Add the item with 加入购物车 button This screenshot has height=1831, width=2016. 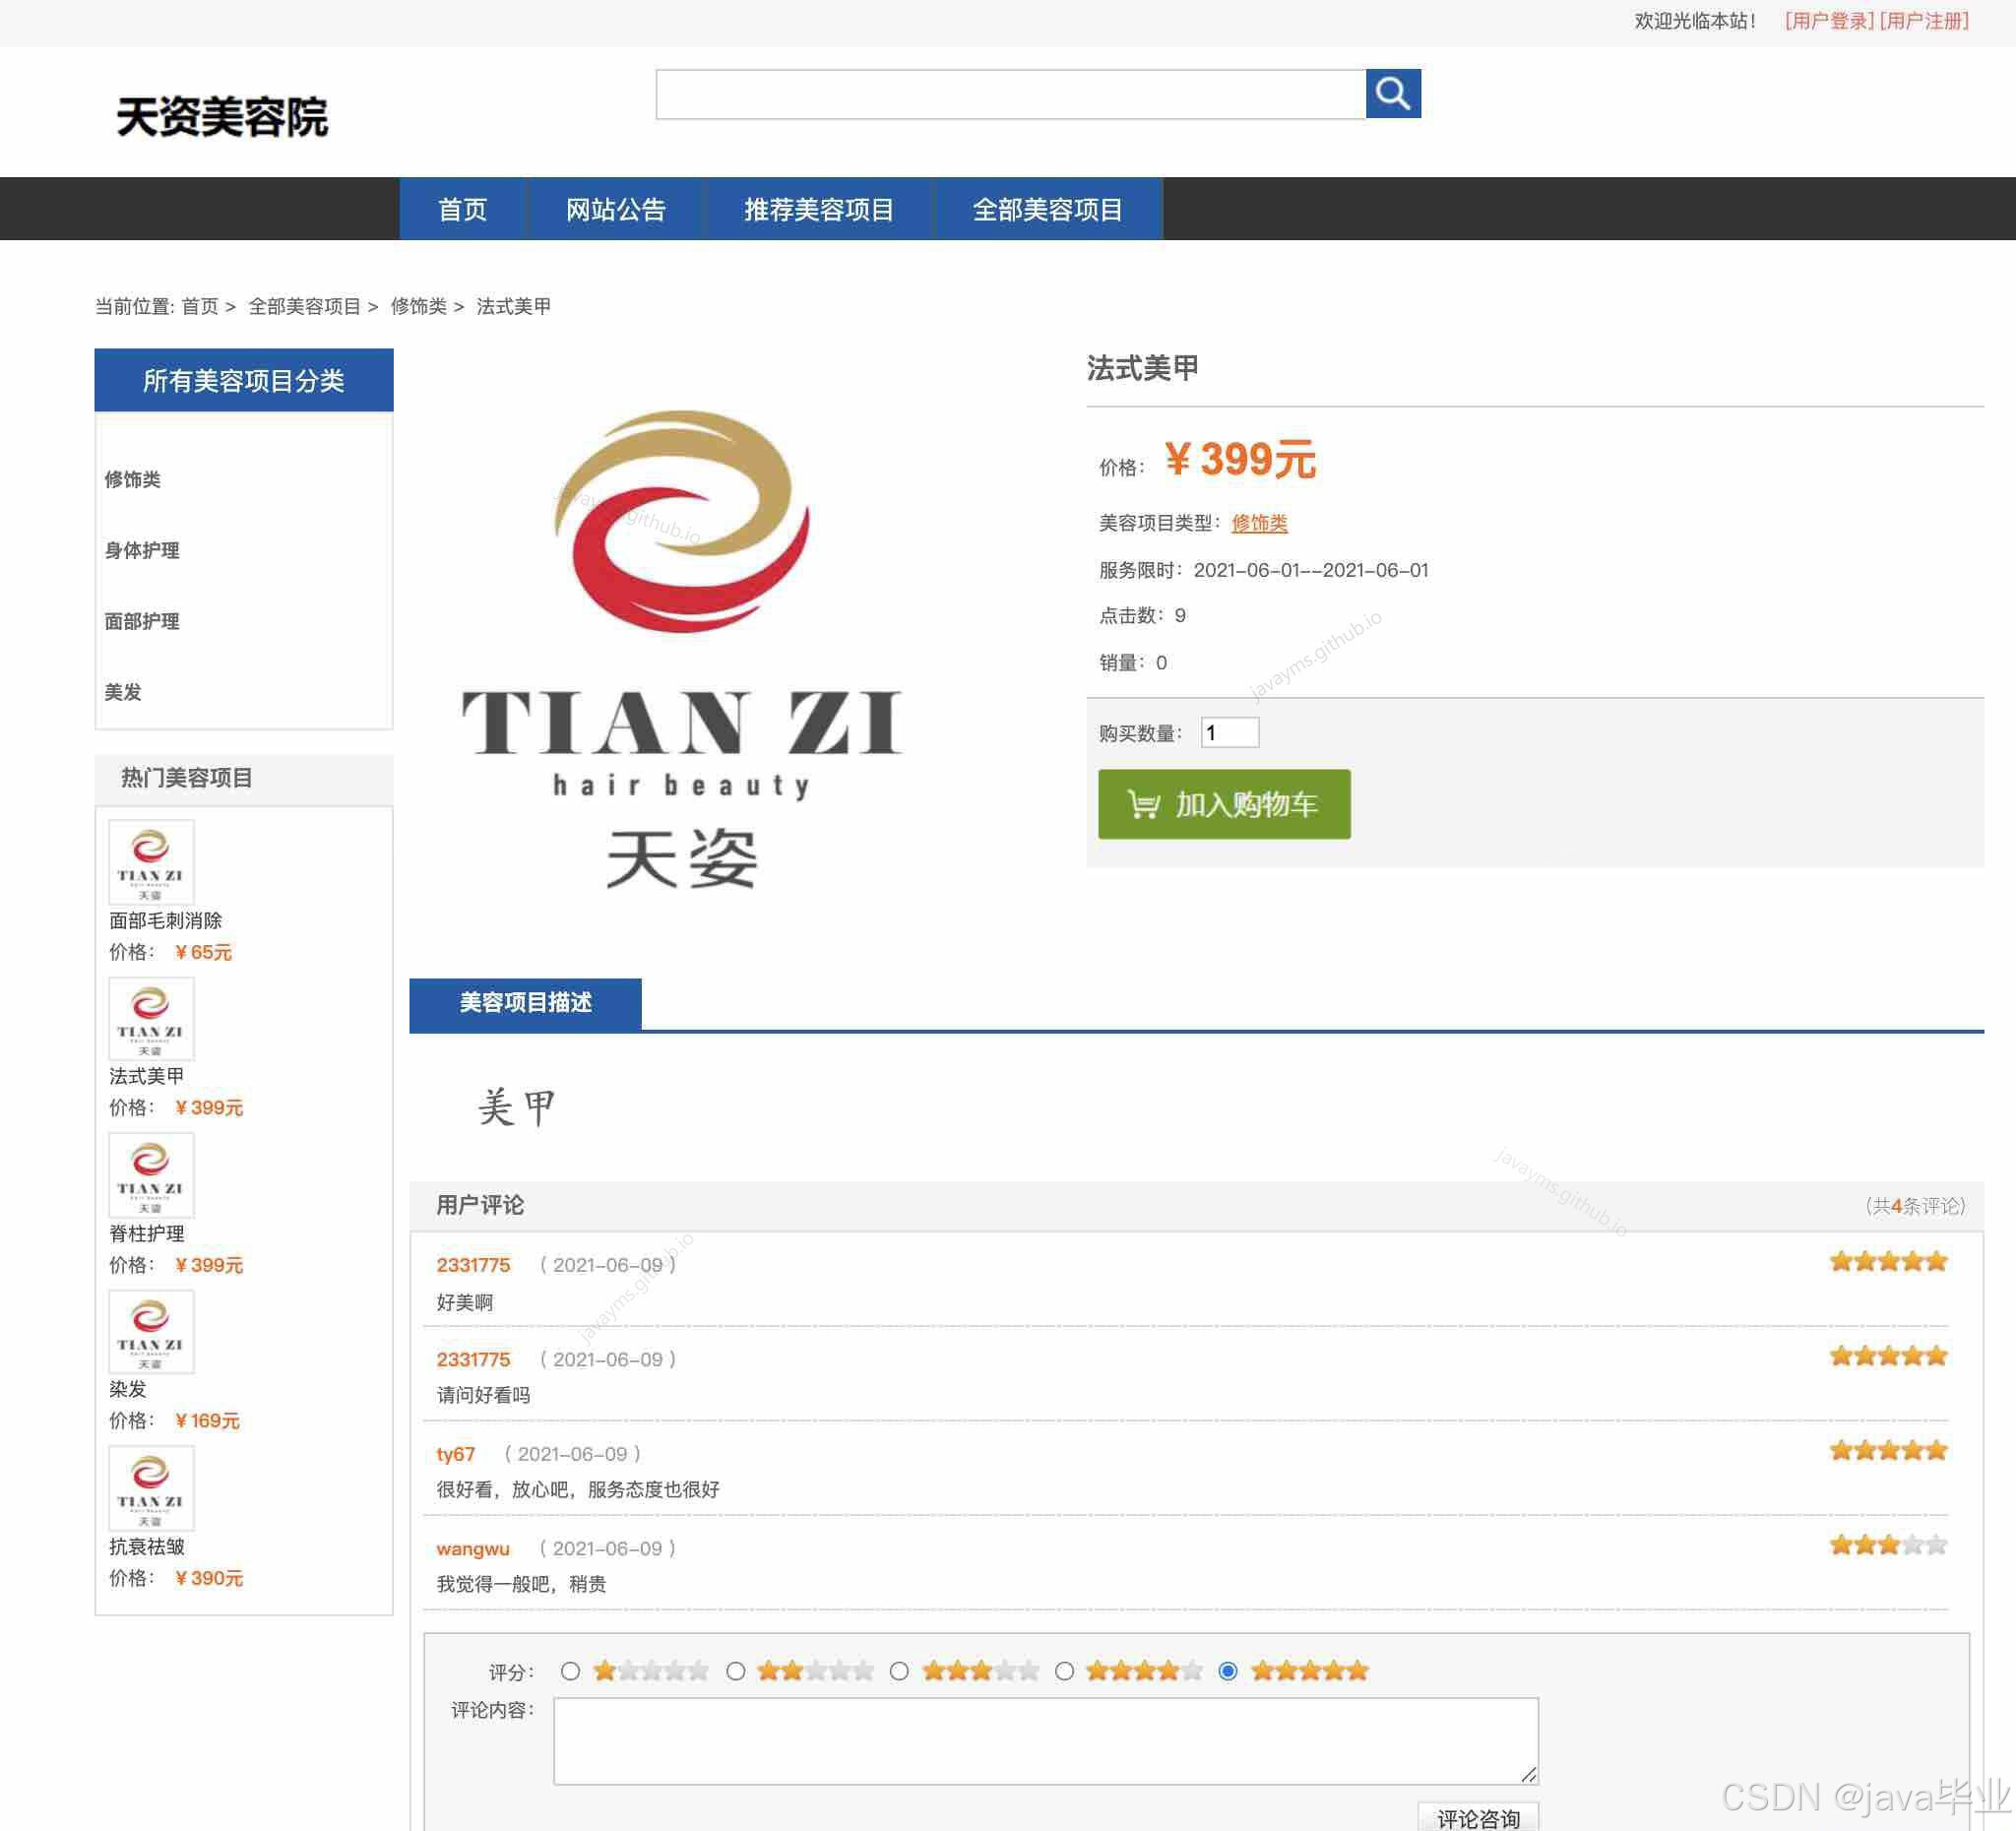pyautogui.click(x=1224, y=804)
